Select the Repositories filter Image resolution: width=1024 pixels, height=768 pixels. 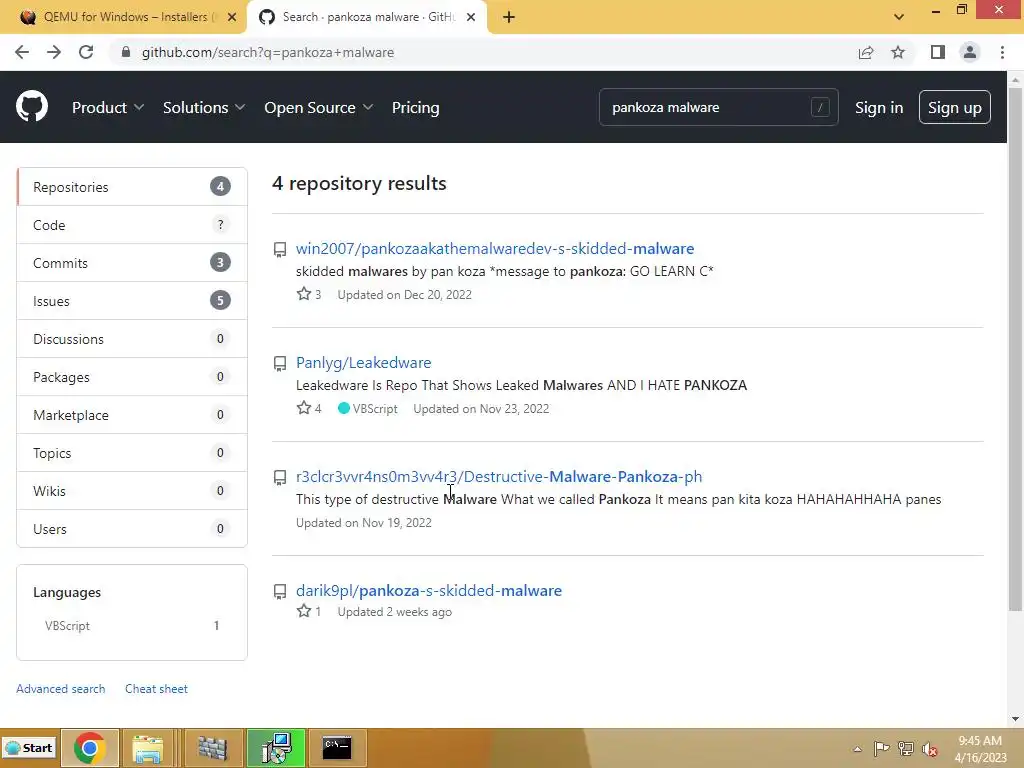coord(132,187)
